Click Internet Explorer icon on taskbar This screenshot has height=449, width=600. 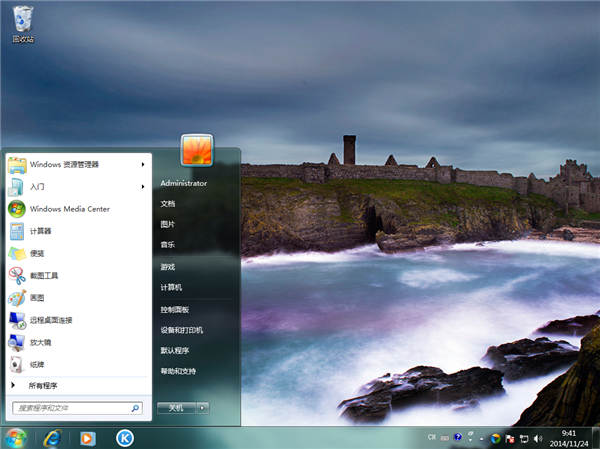tap(51, 437)
